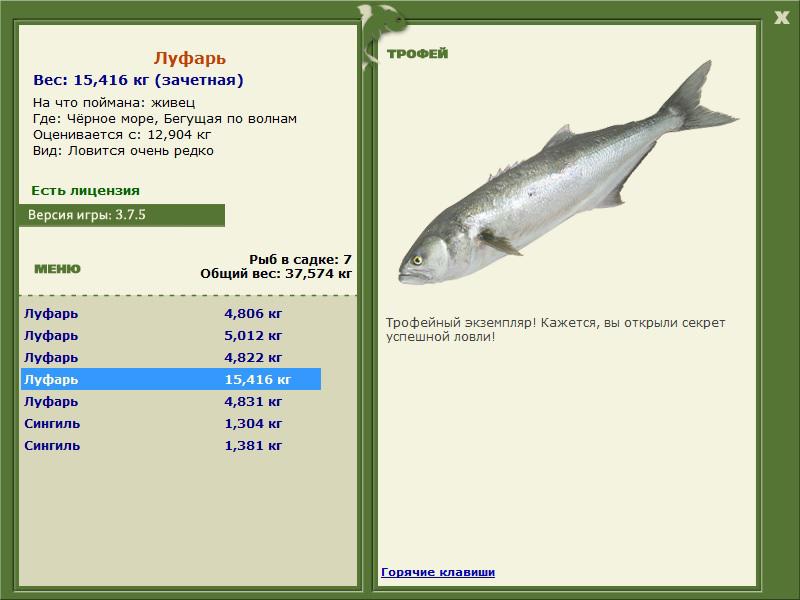Open the МЕНЮ menu
Image resolution: width=800 pixels, height=600 pixels.
click(x=57, y=269)
